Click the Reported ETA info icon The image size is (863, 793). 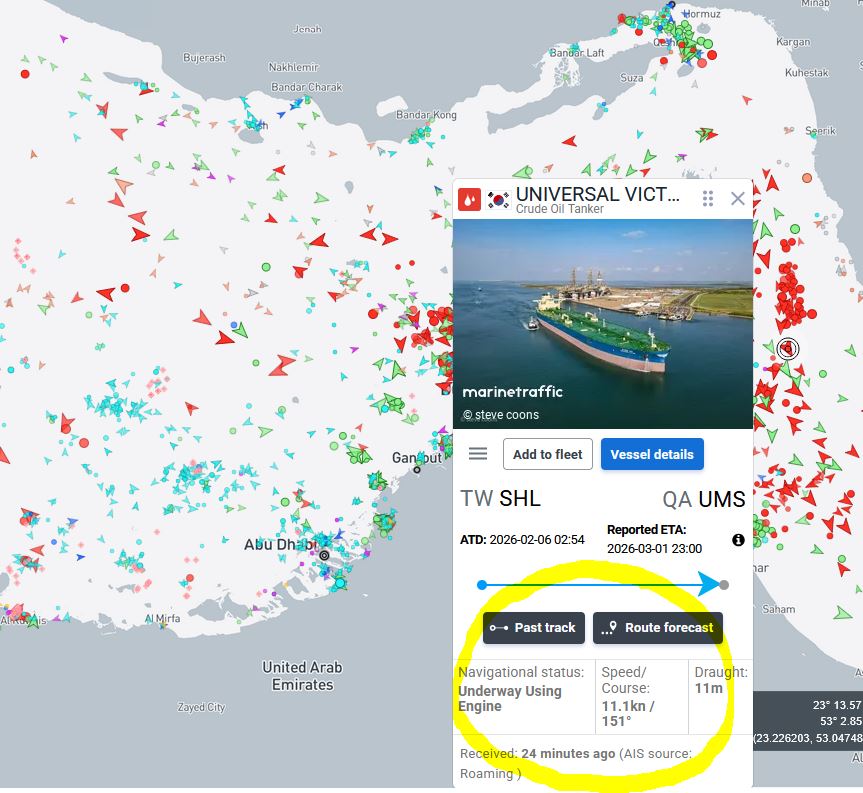point(738,540)
